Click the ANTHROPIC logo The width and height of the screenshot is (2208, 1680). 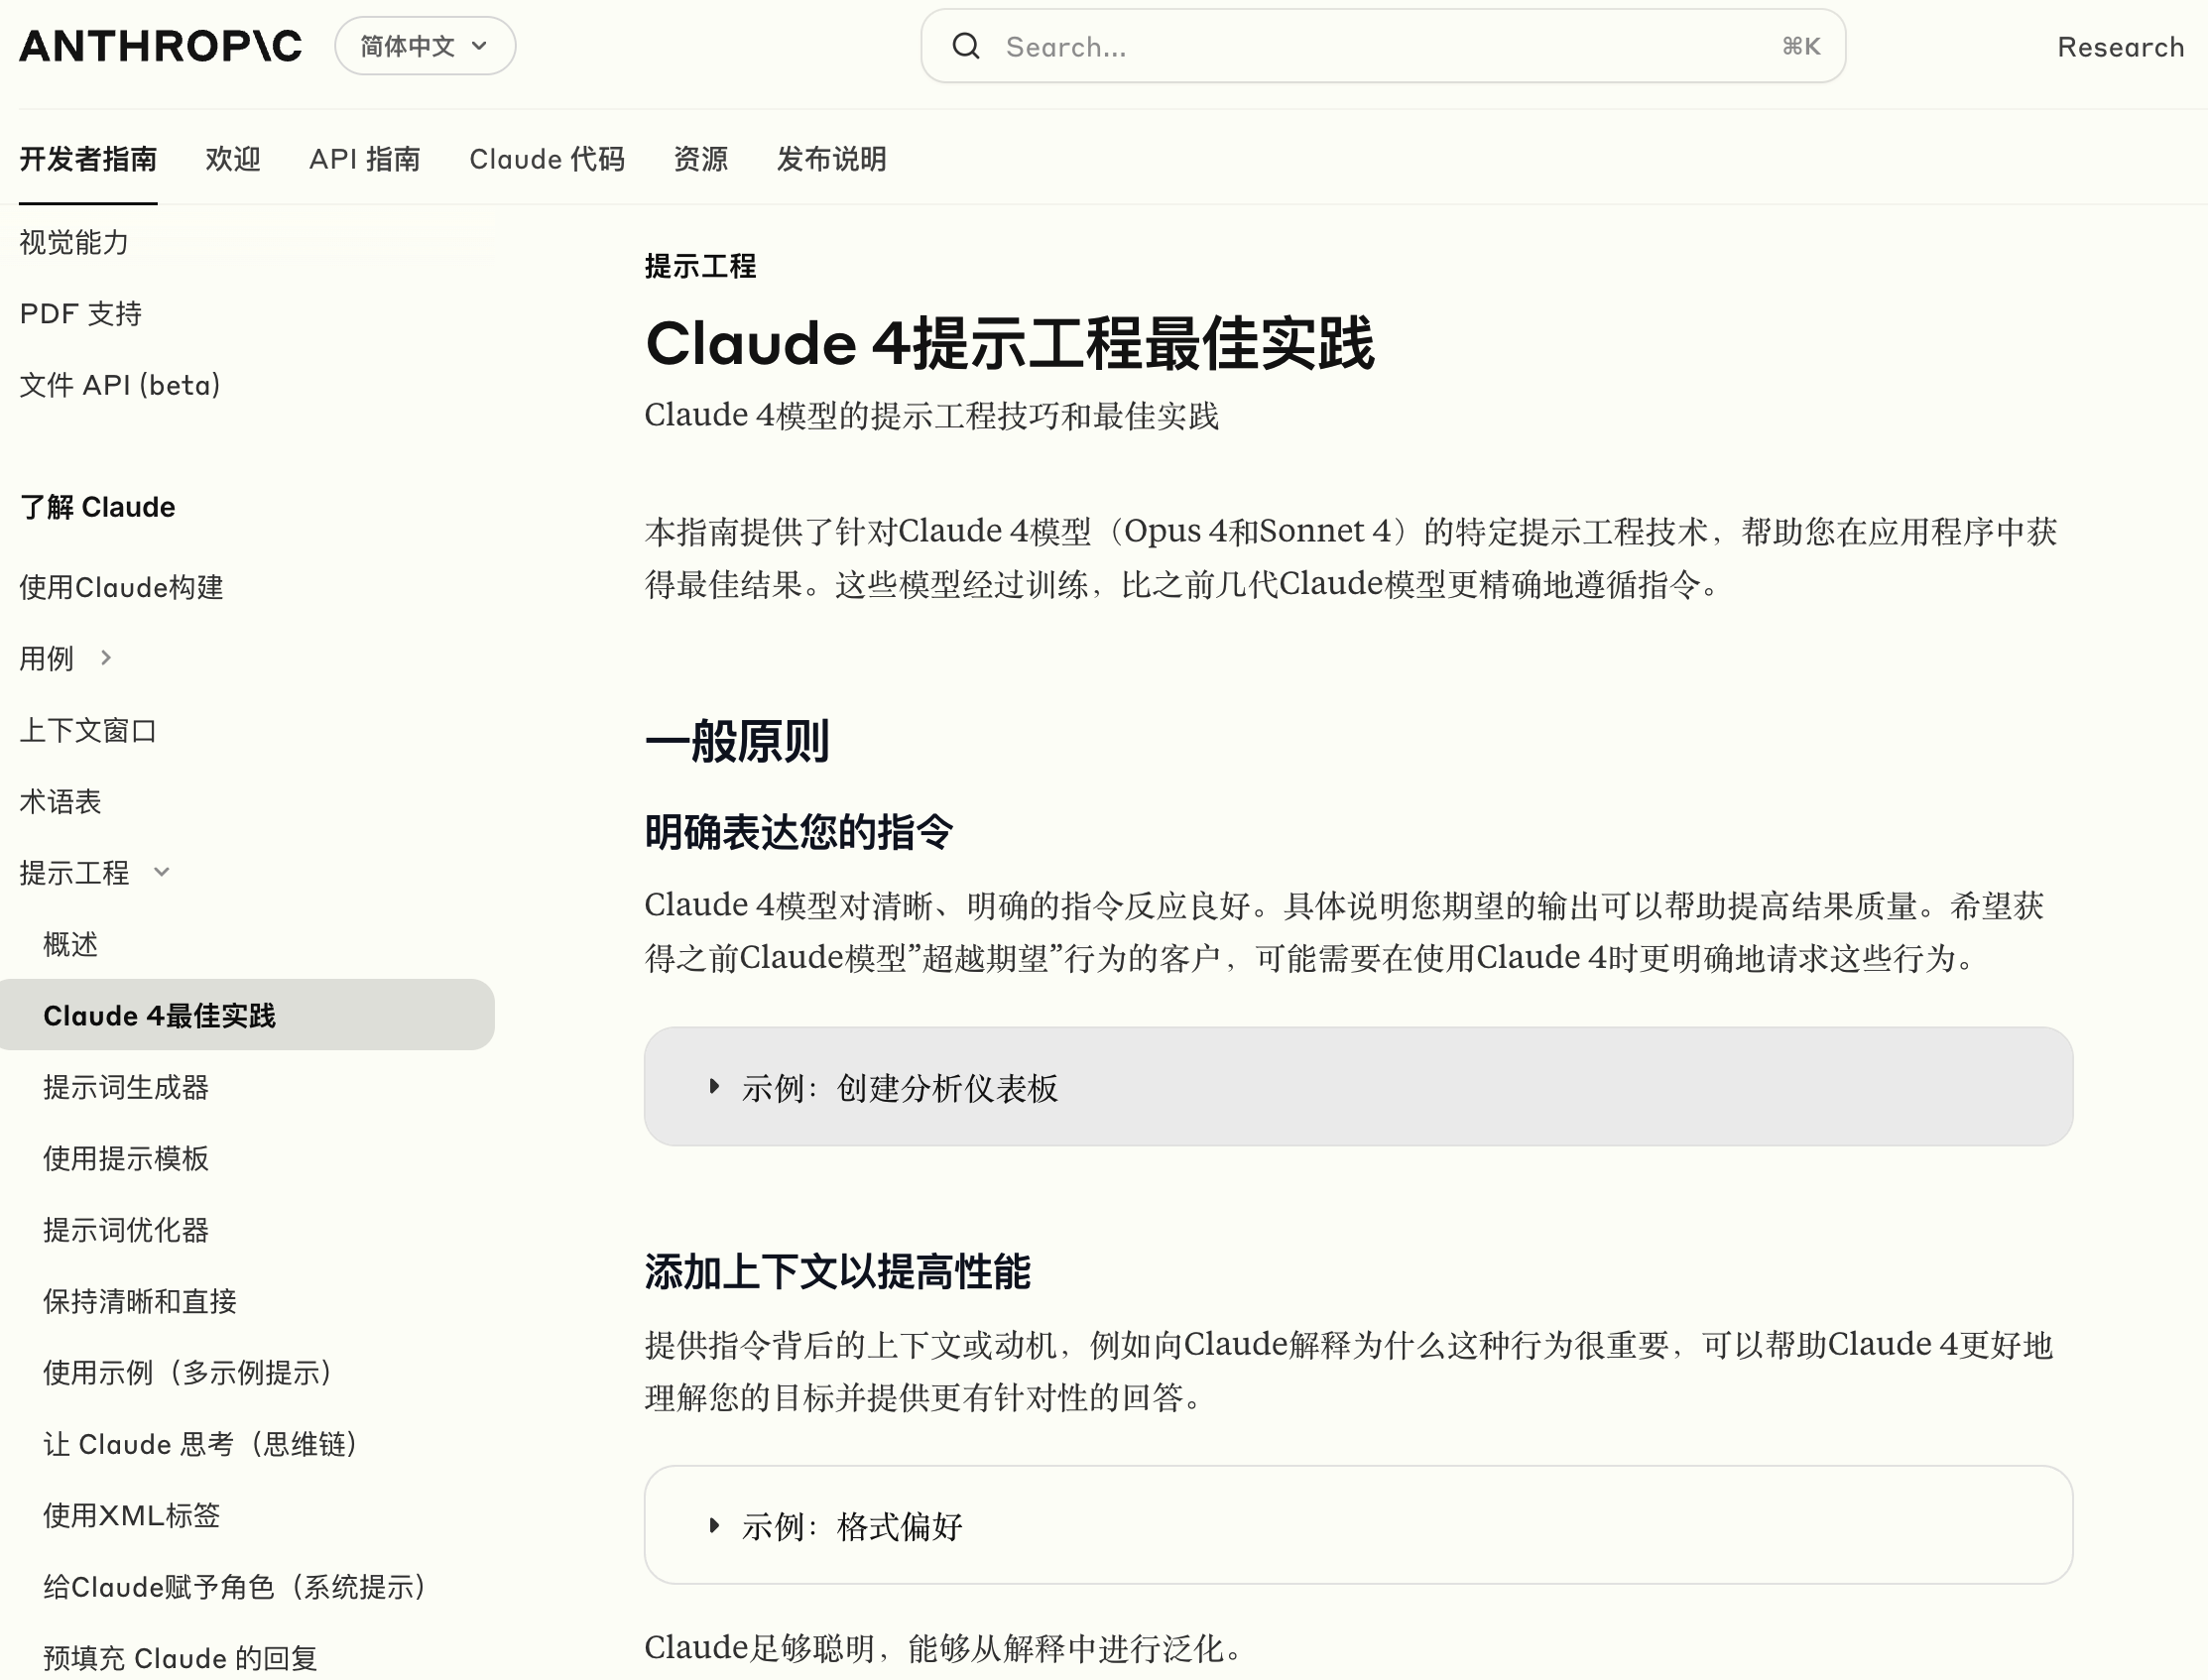coord(160,46)
